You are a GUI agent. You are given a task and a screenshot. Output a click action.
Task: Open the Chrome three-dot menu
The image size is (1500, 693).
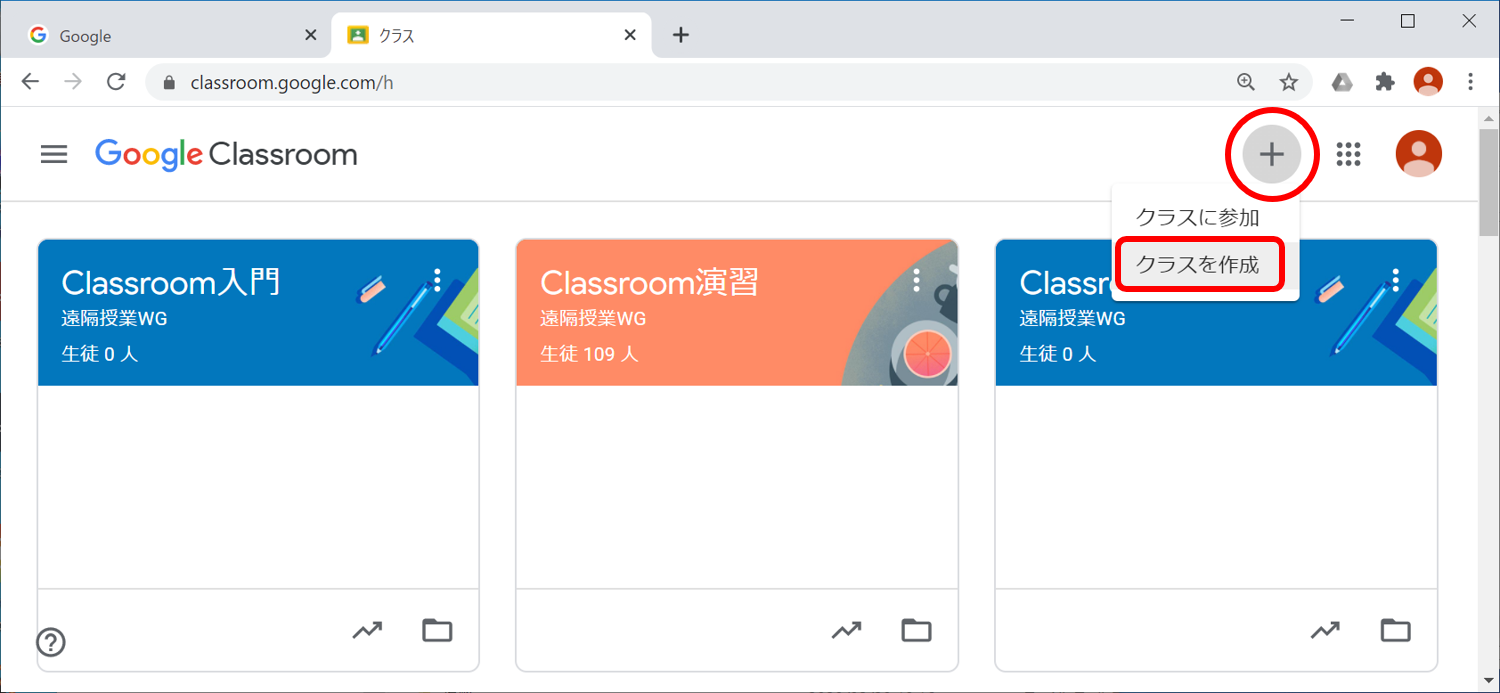[1470, 82]
